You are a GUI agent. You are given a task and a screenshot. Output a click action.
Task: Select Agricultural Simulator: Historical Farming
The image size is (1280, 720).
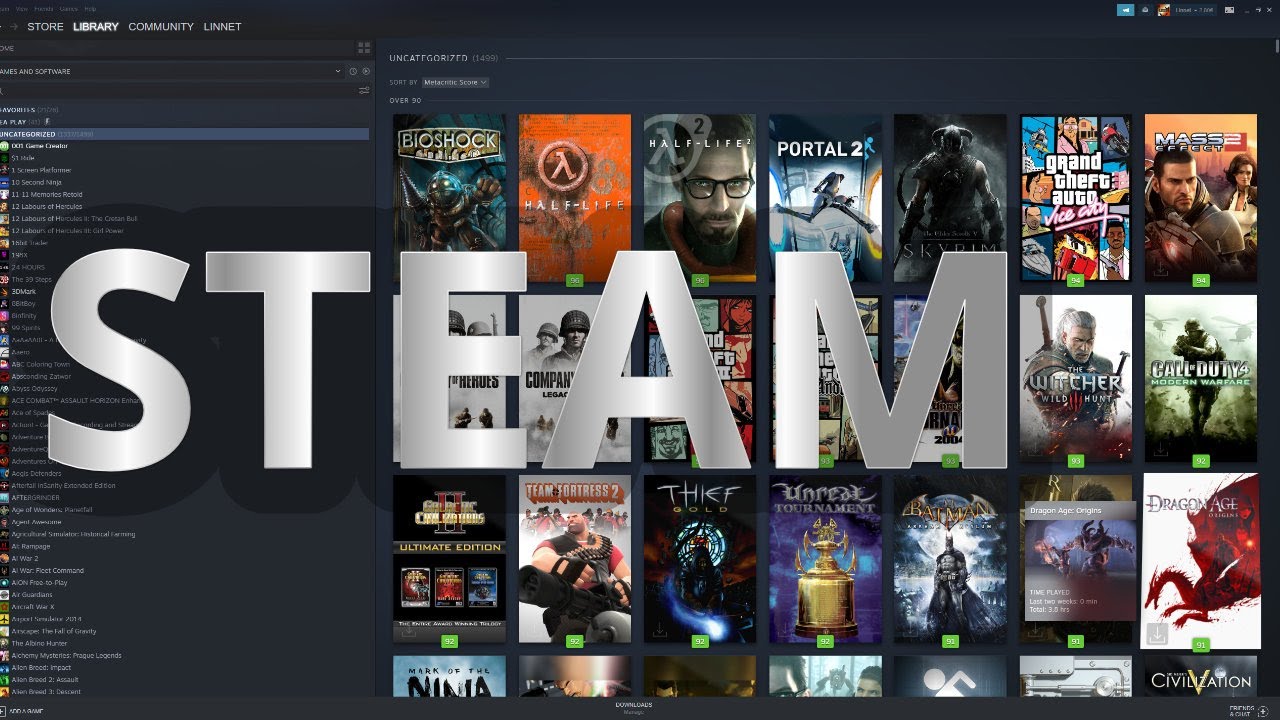(73, 534)
